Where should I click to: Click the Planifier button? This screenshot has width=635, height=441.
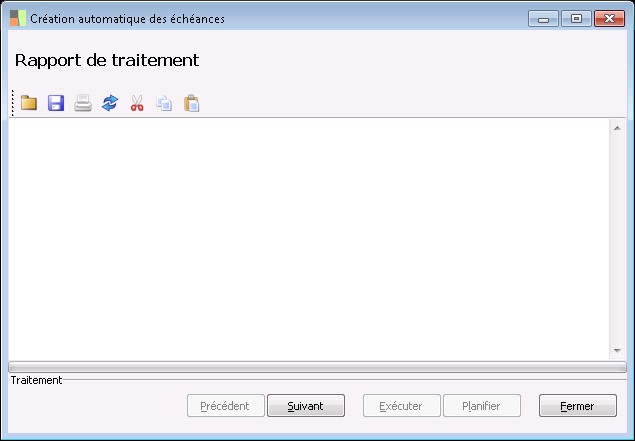point(482,406)
